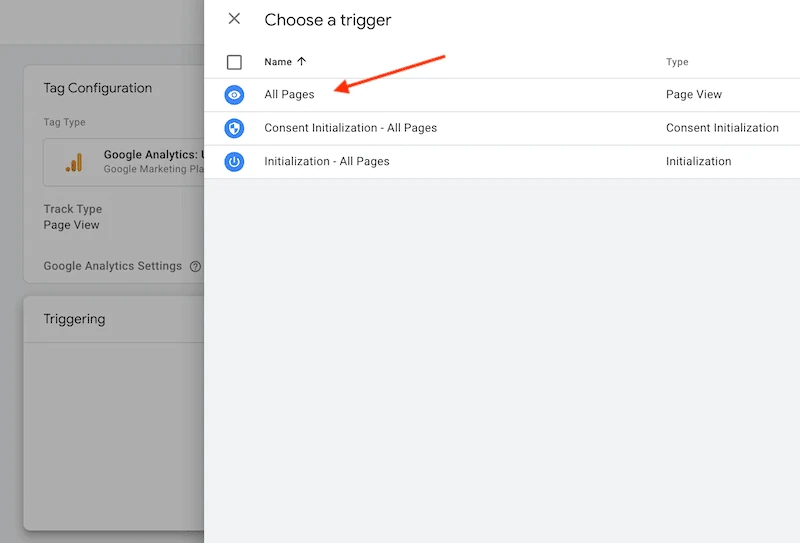Close the Choose a trigger panel

tap(234, 19)
